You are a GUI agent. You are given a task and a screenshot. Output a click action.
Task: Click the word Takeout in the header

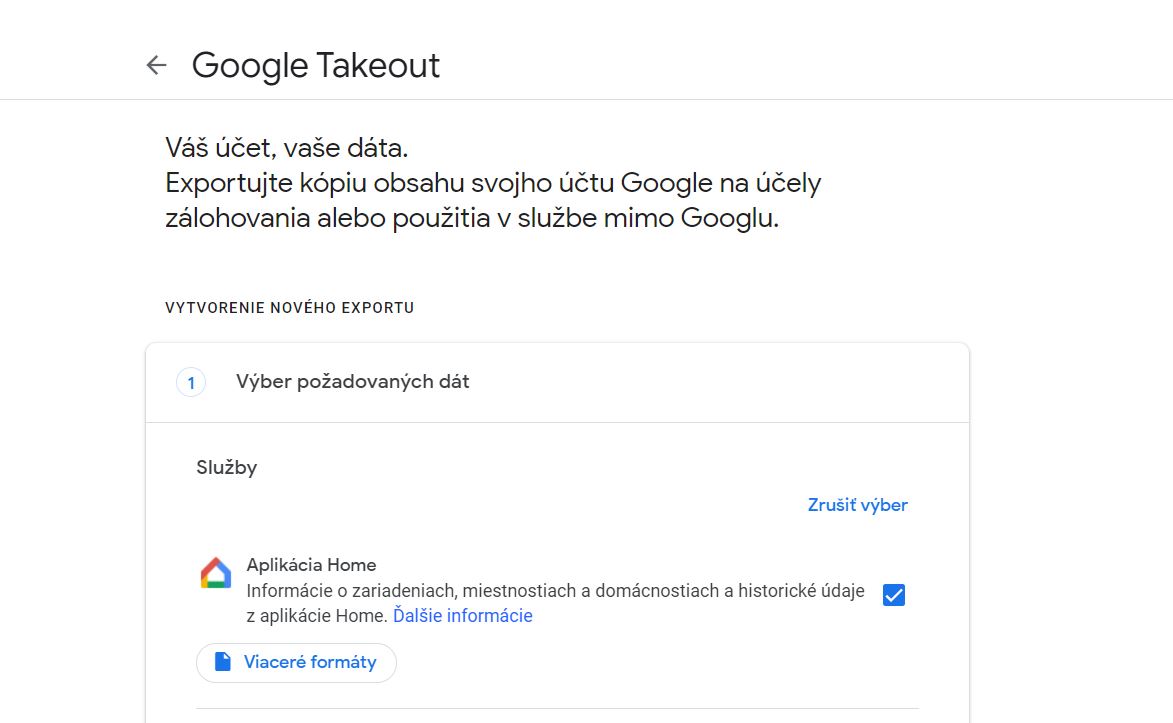(x=378, y=66)
